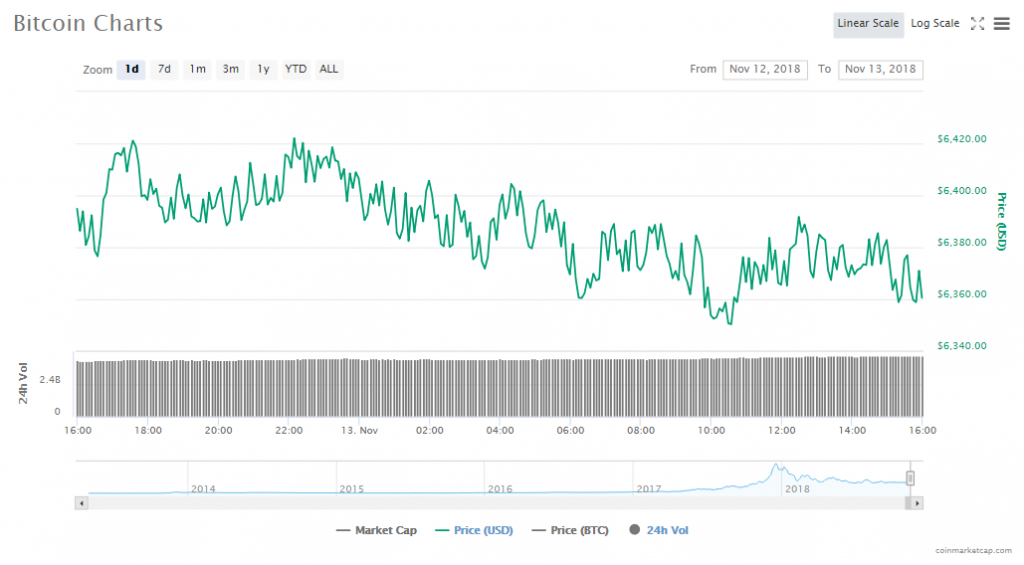Open the chart hamburger menu
Image resolution: width=1024 pixels, height=565 pixels.
coord(1001,23)
